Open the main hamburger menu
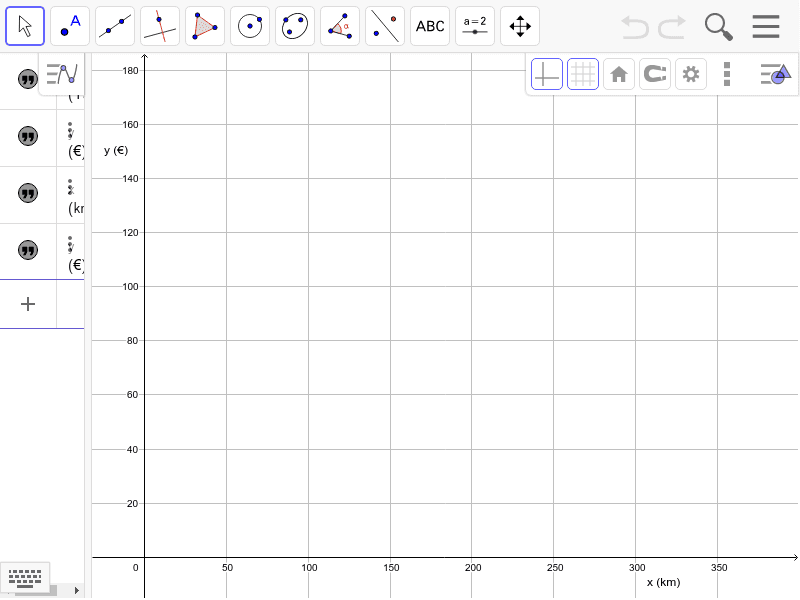 pyautogui.click(x=766, y=27)
